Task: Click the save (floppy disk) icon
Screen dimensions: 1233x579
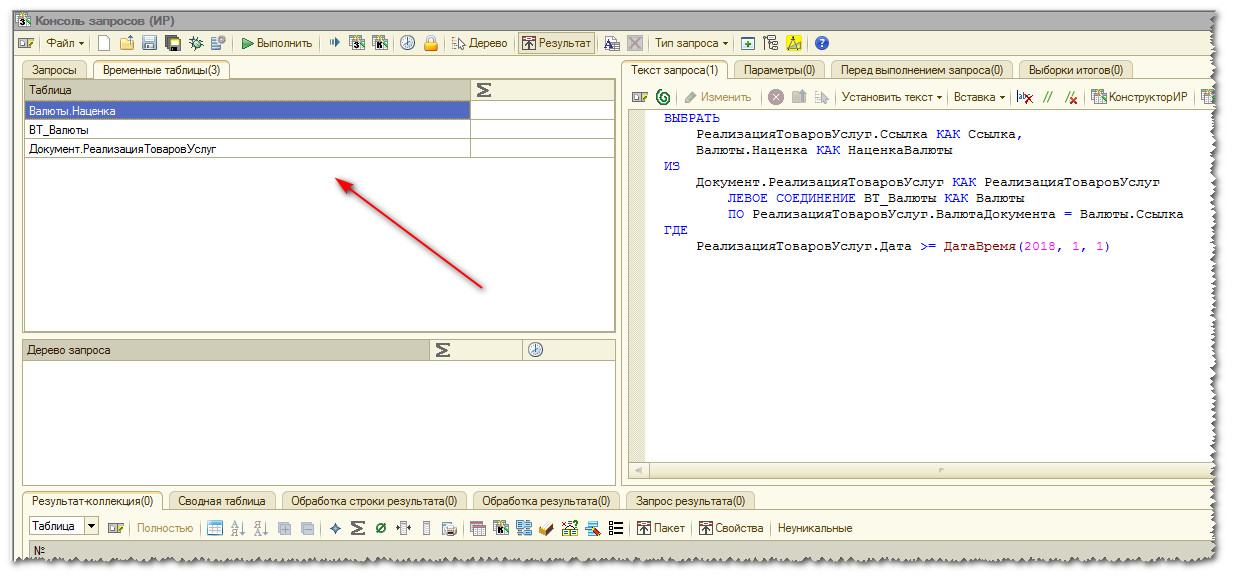Action: 149,43
